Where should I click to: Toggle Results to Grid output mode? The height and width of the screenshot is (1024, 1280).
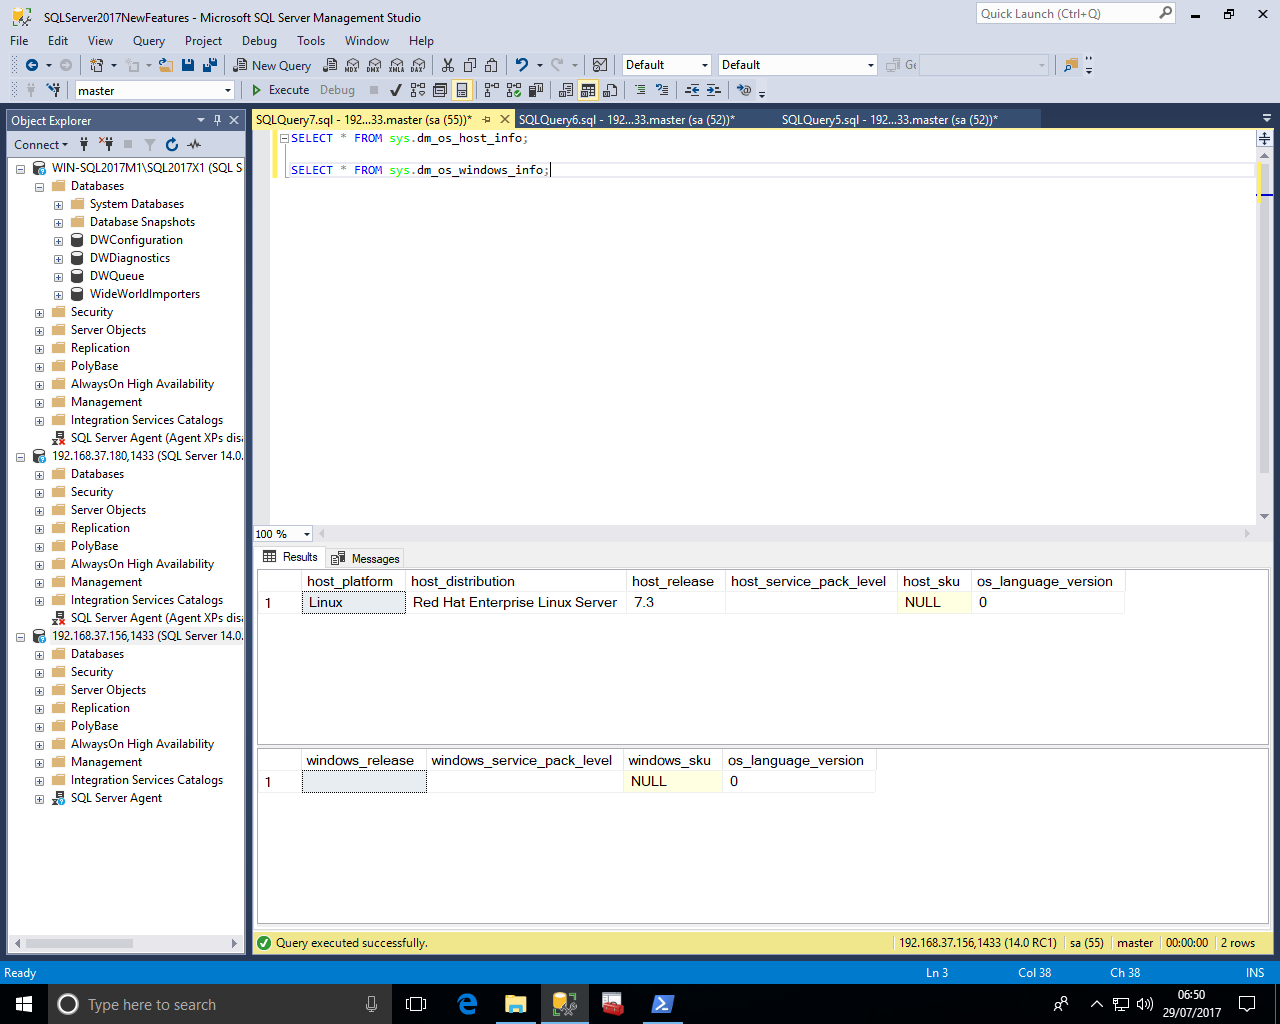(x=588, y=90)
